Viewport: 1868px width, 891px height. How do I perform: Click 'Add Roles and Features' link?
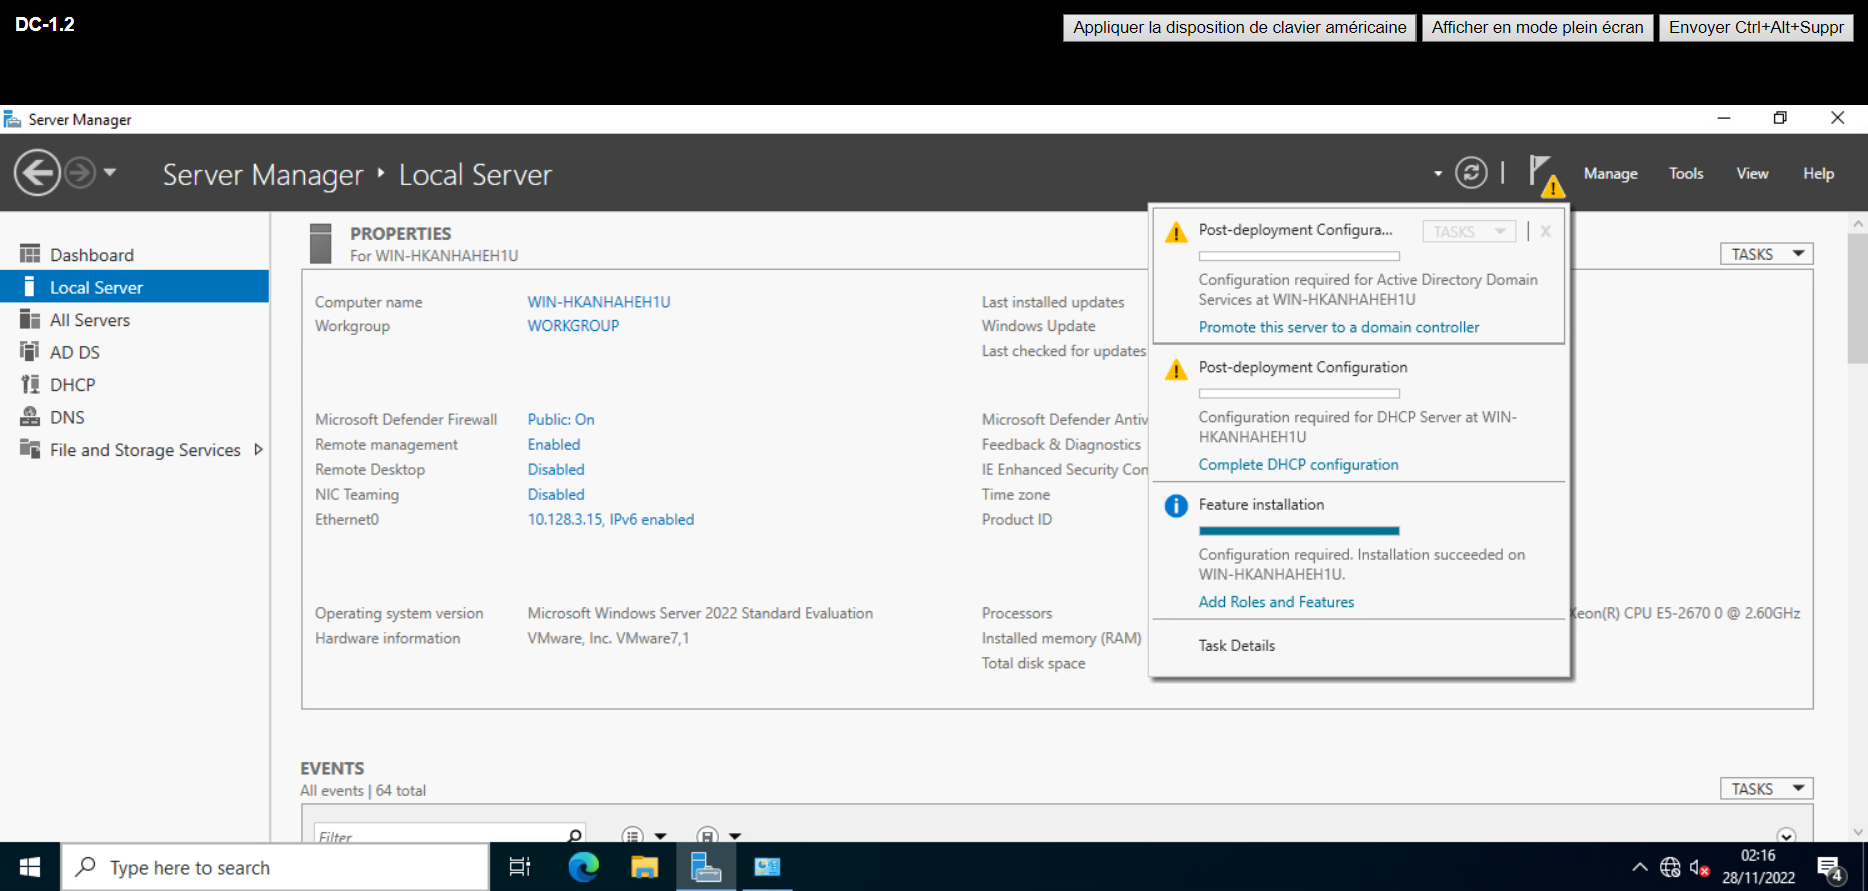click(1276, 602)
